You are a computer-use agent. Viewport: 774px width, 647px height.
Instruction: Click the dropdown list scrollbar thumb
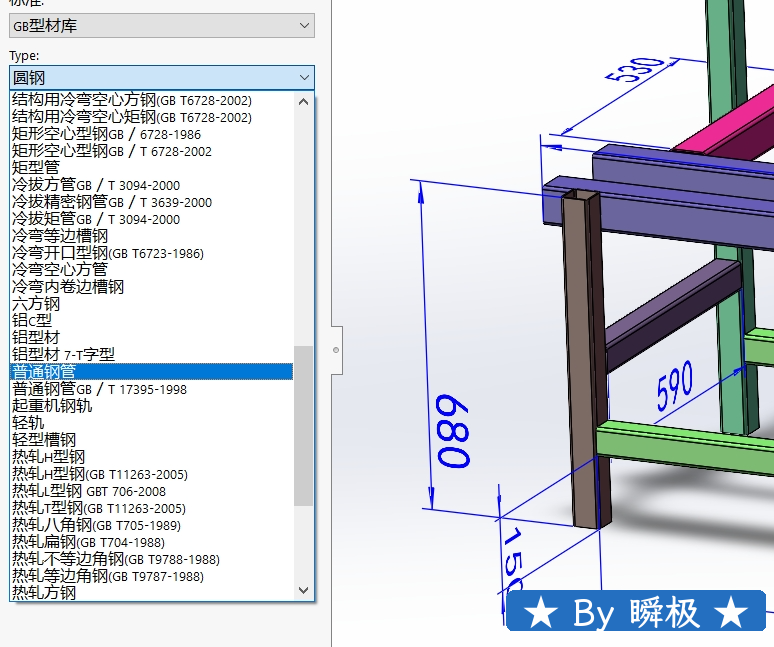[304, 425]
